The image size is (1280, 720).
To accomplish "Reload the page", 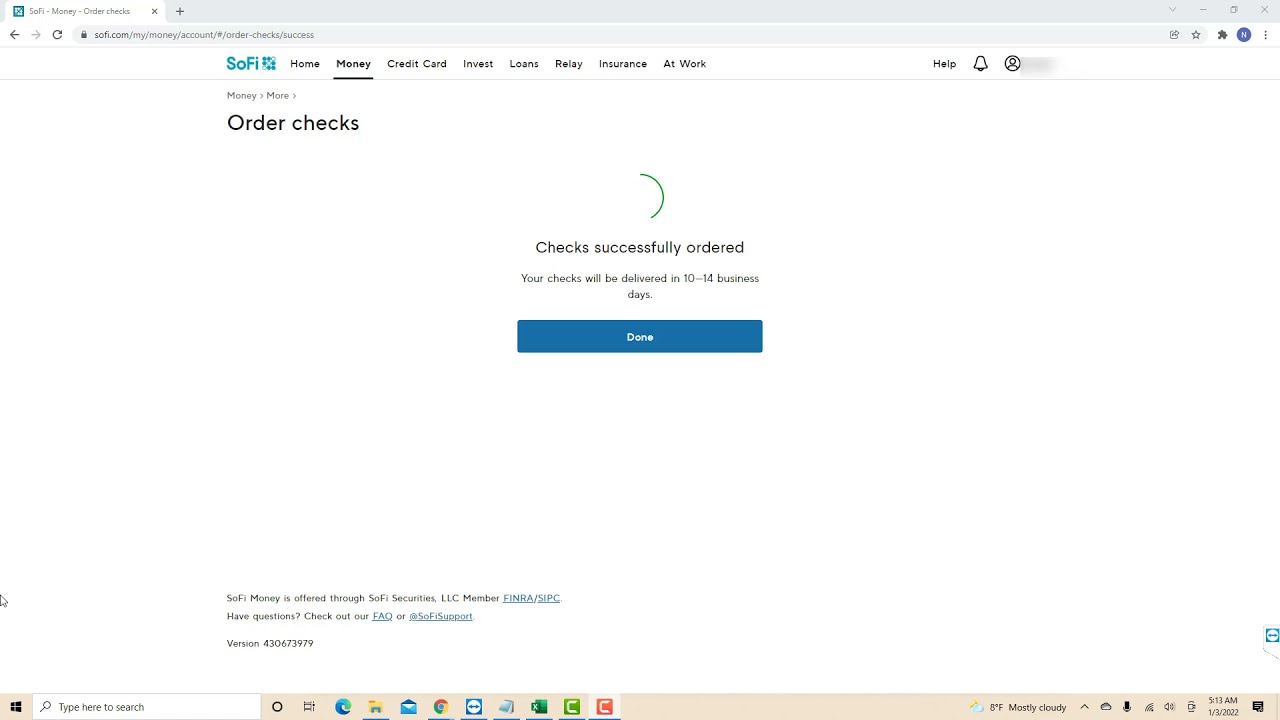I will point(57,34).
